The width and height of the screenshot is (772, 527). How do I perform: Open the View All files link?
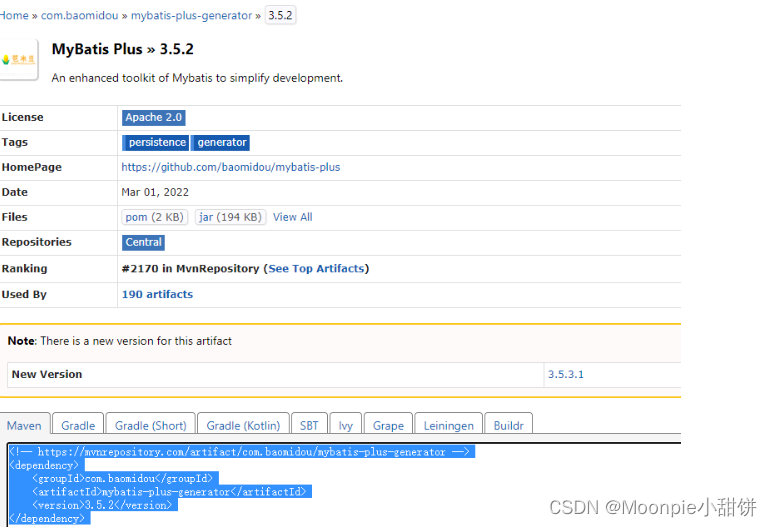[292, 217]
